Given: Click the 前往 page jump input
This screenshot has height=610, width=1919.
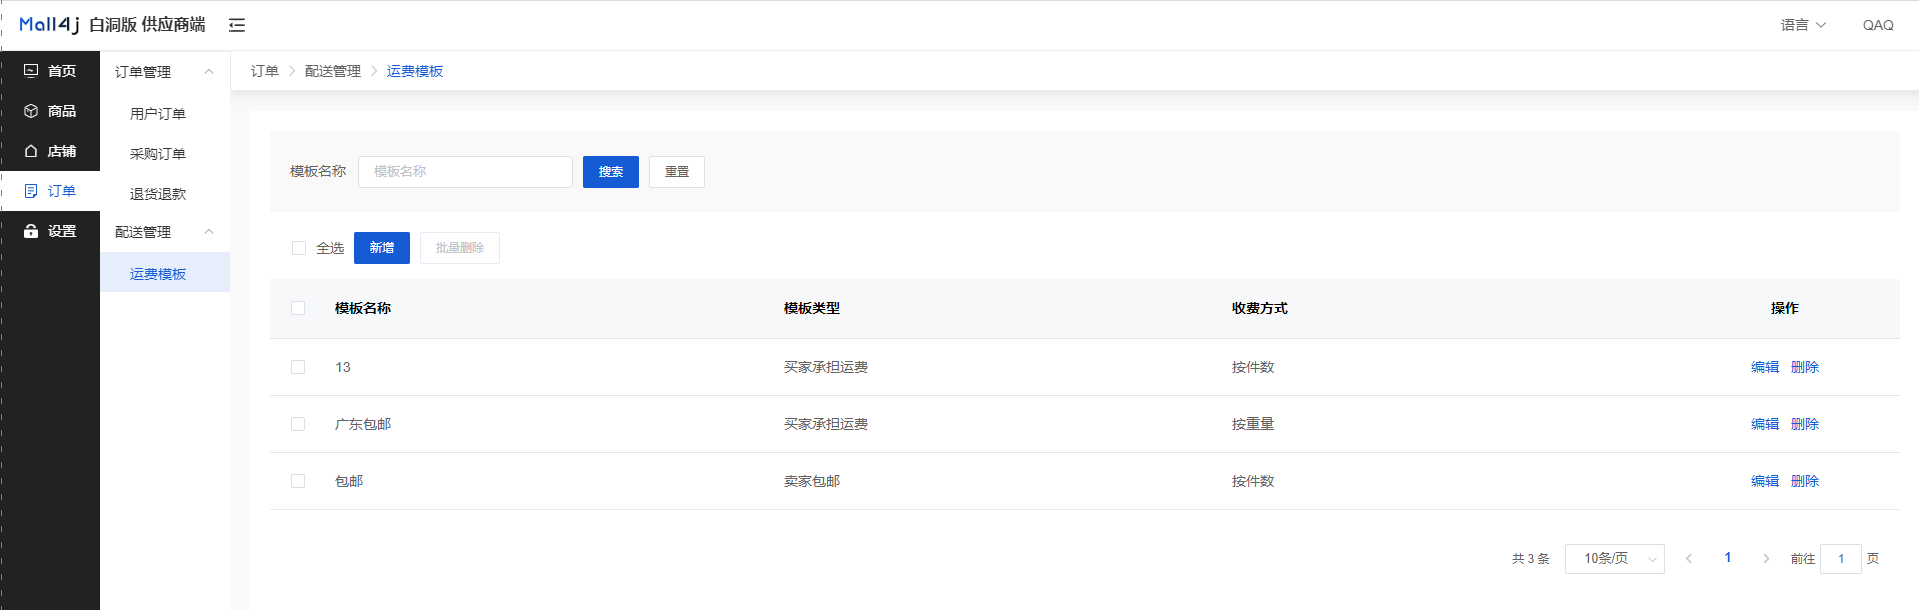Looking at the screenshot, I should tap(1841, 559).
